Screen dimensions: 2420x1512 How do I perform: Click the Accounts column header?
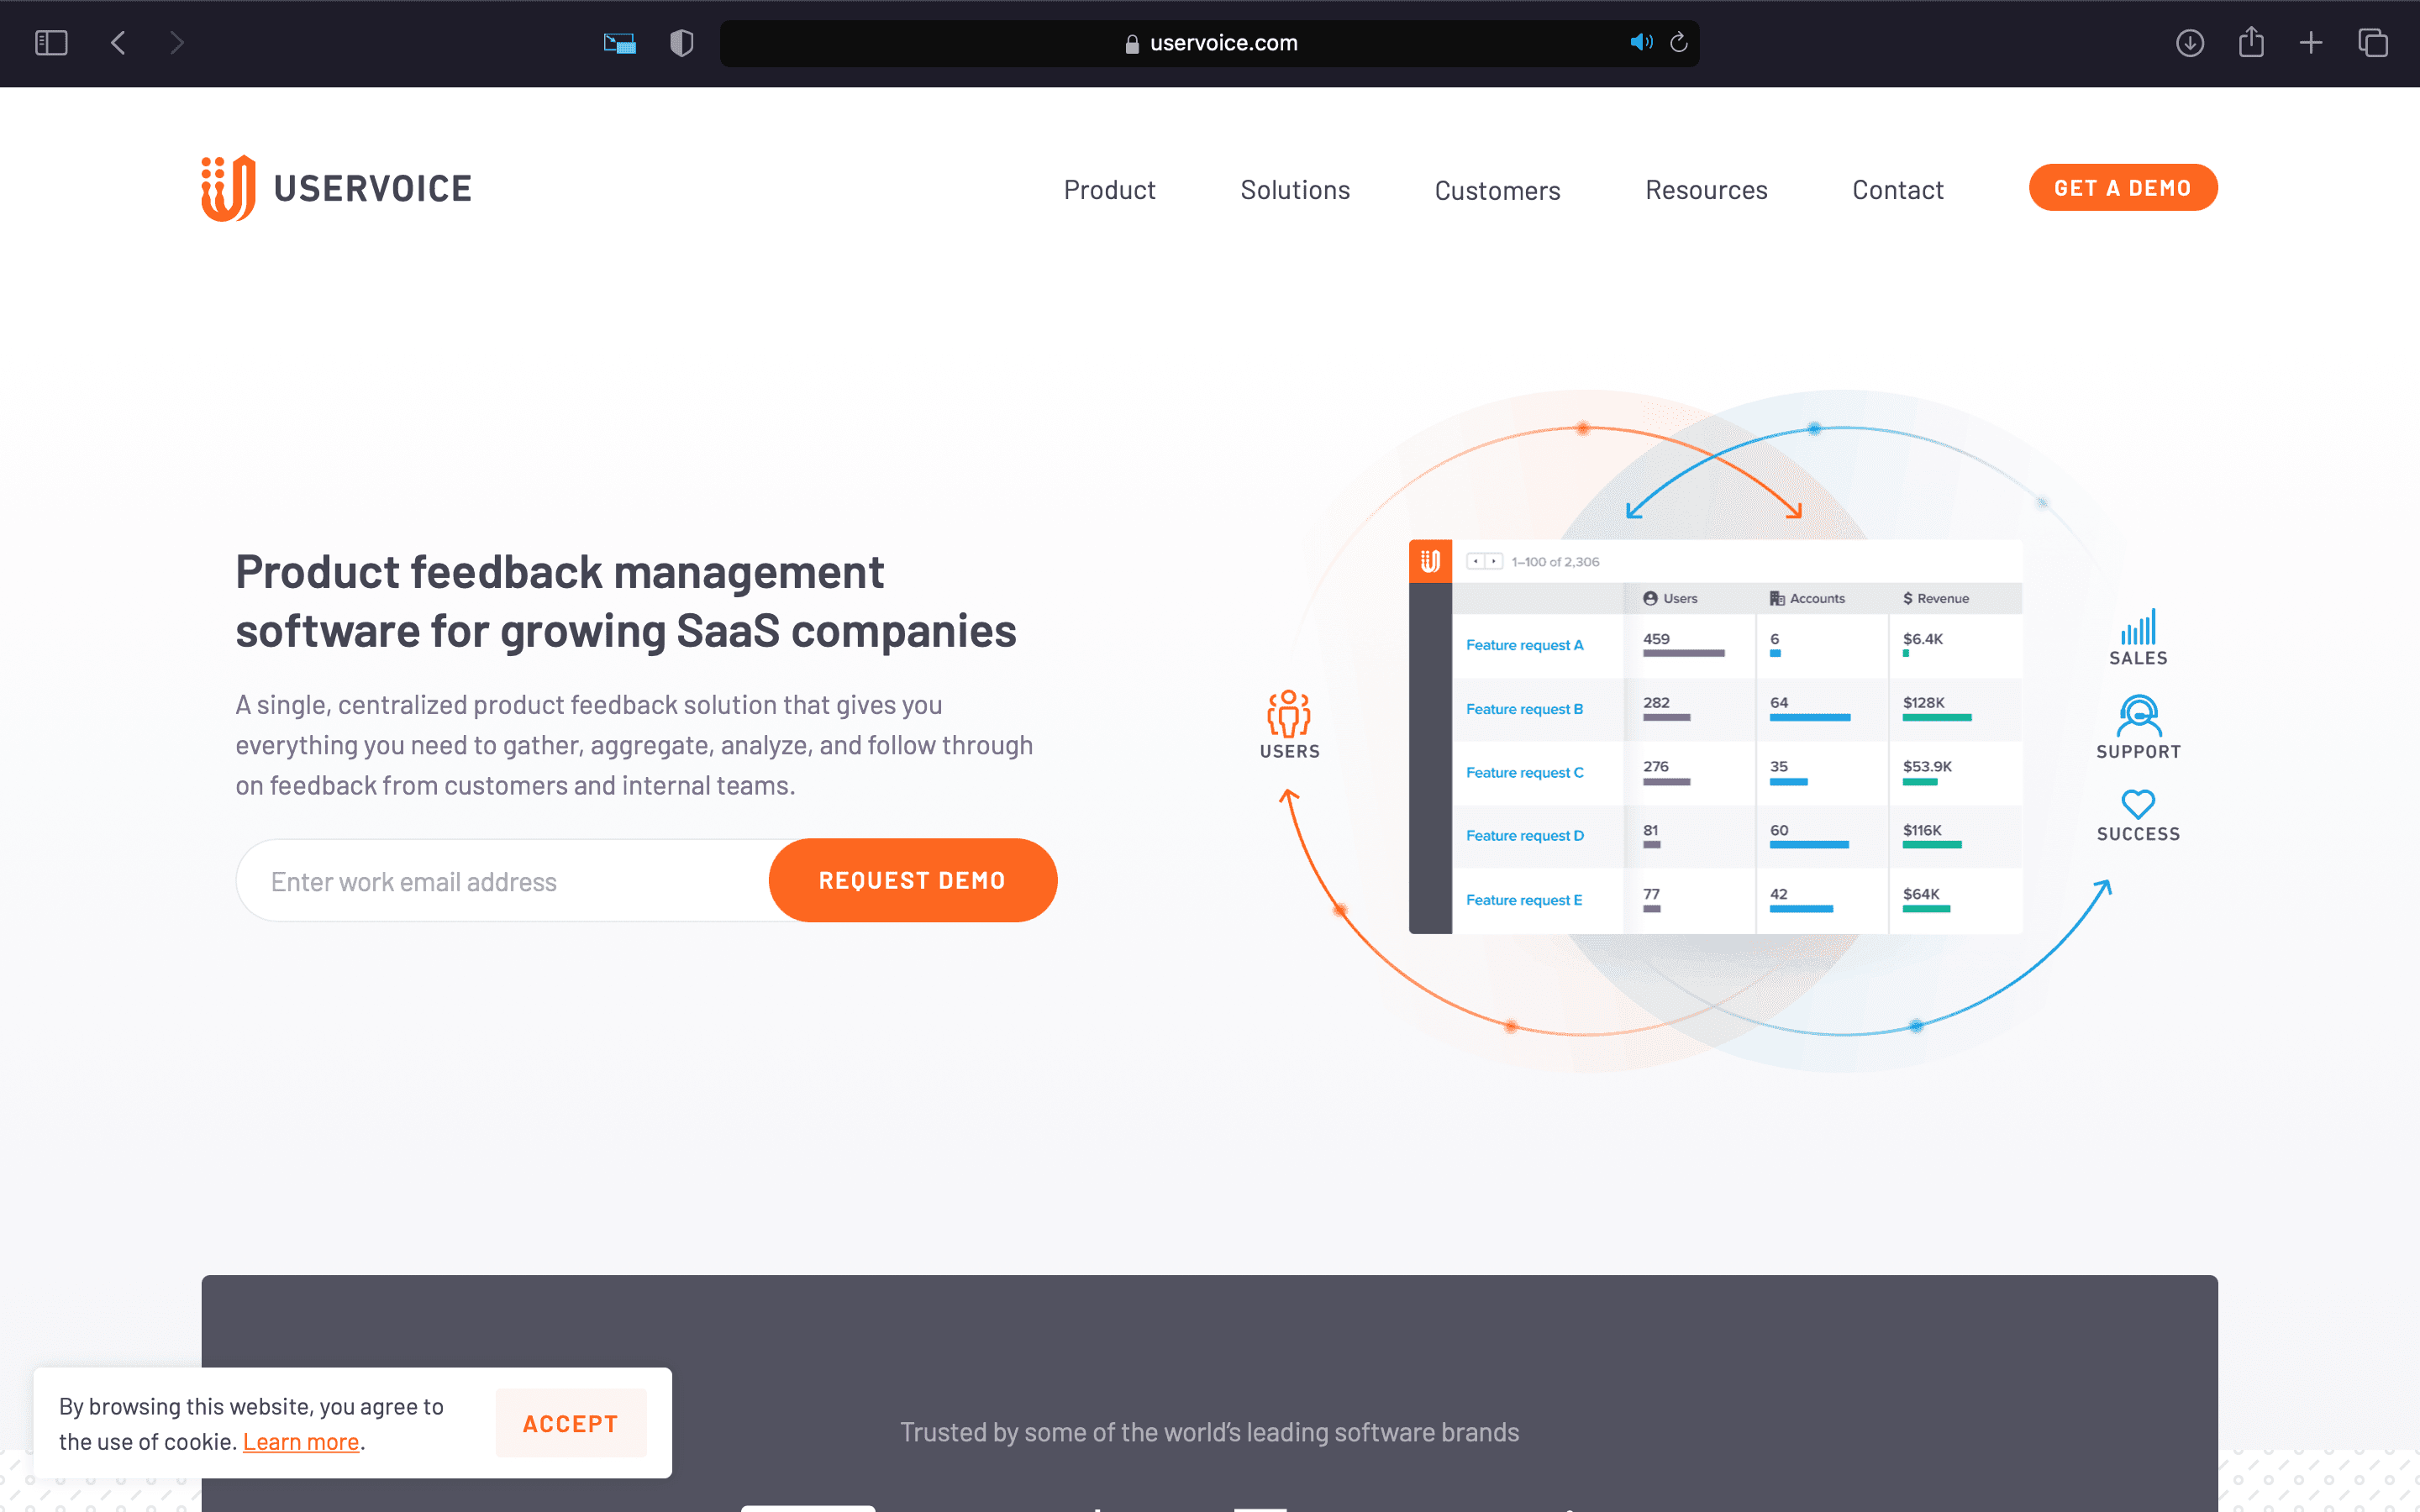(x=1807, y=598)
